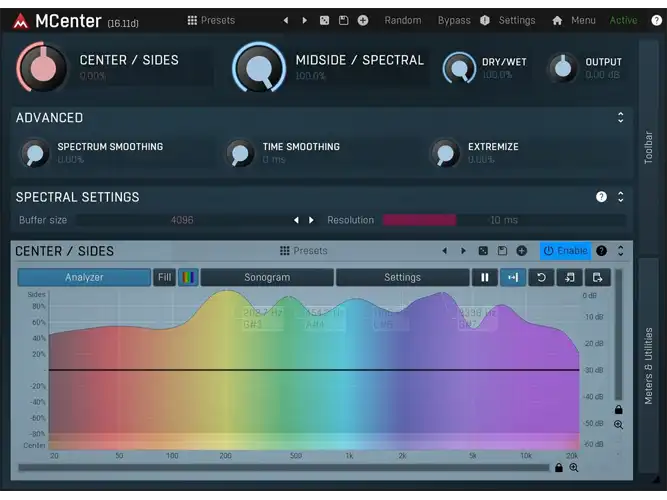The width and height of the screenshot is (667, 500).
Task: Open the main Menu
Action: (583, 20)
